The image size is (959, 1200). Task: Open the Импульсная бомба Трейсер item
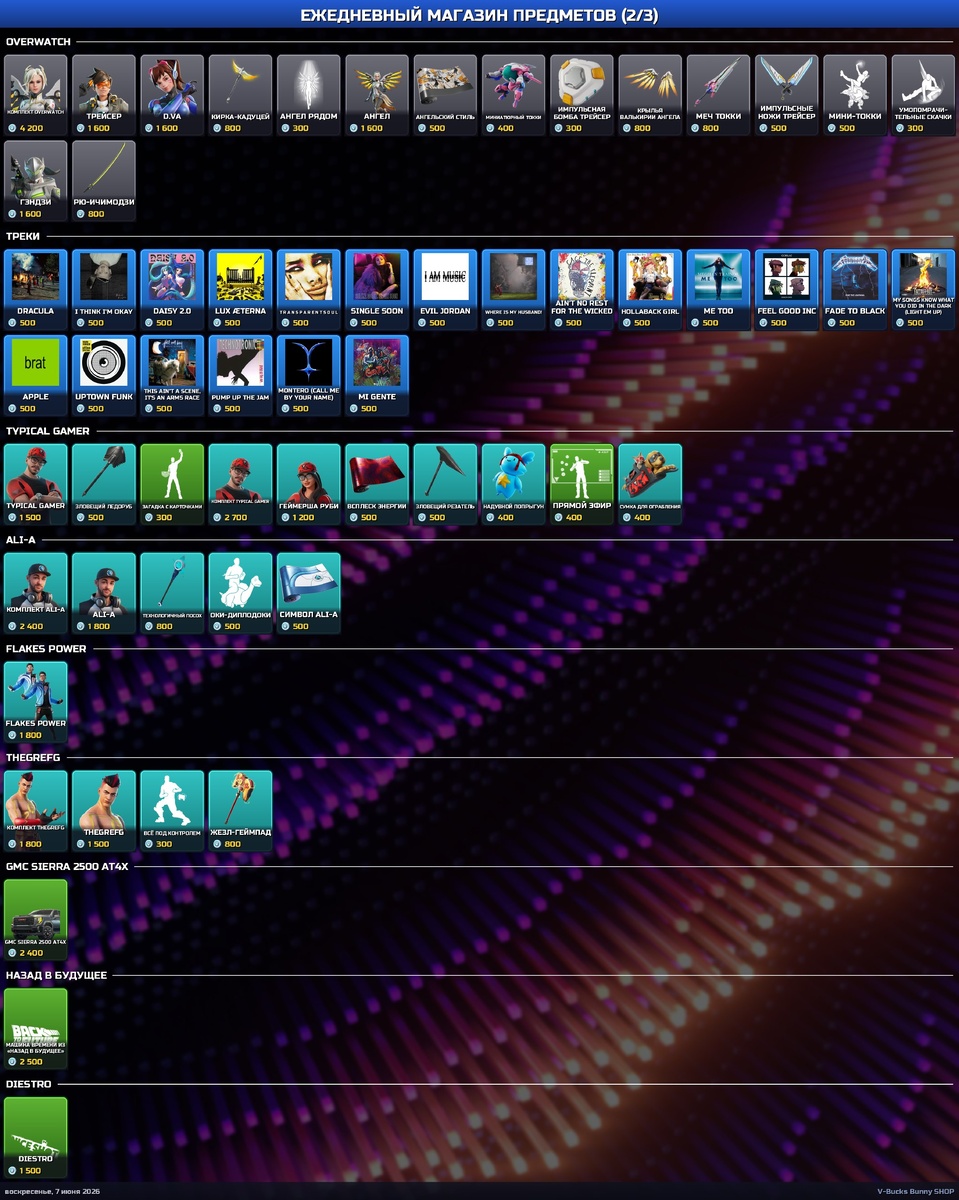click(x=582, y=95)
